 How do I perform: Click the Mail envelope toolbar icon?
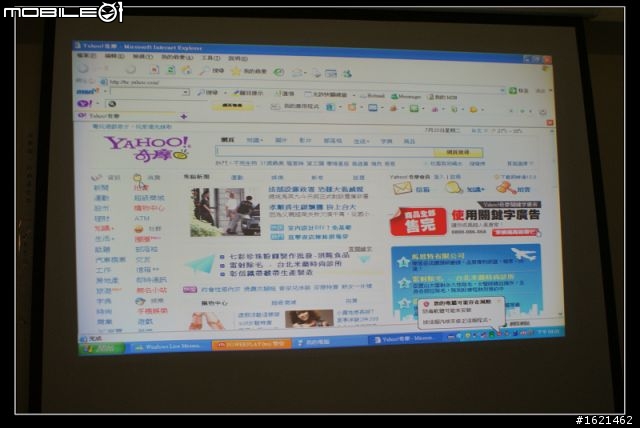[297, 73]
